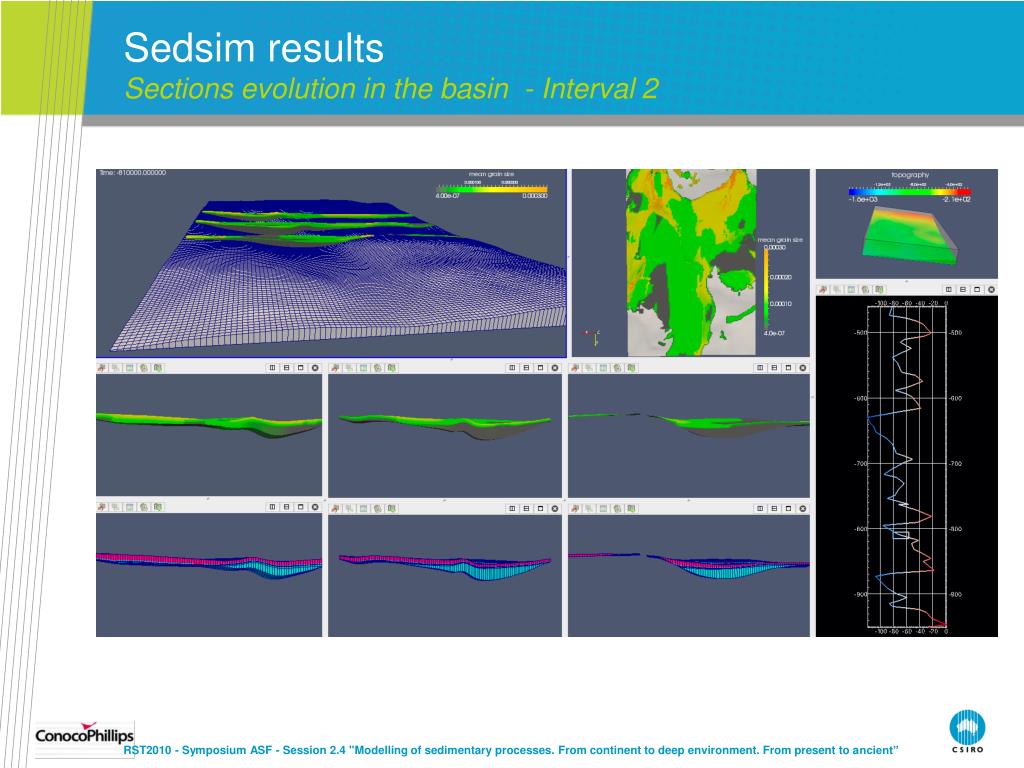Click the 'Time: -810000.000000' annotation
This screenshot has height=768, width=1024.
point(133,173)
